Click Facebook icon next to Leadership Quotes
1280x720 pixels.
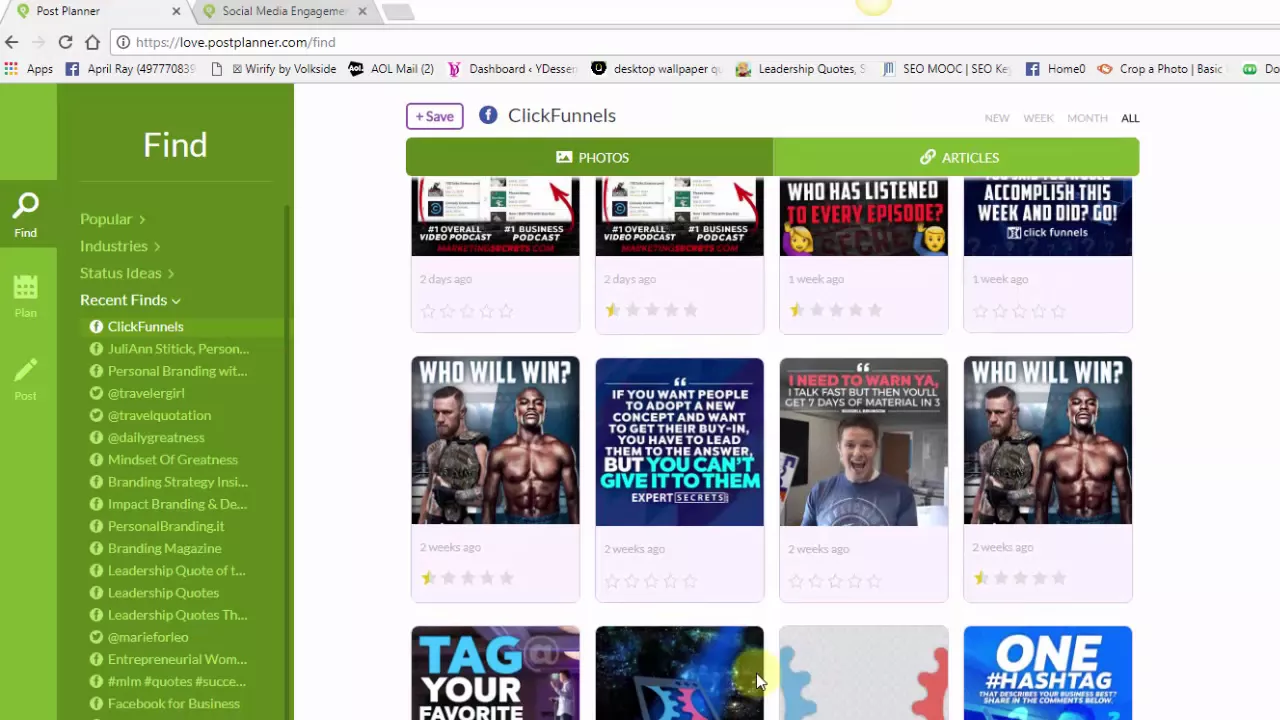96,593
